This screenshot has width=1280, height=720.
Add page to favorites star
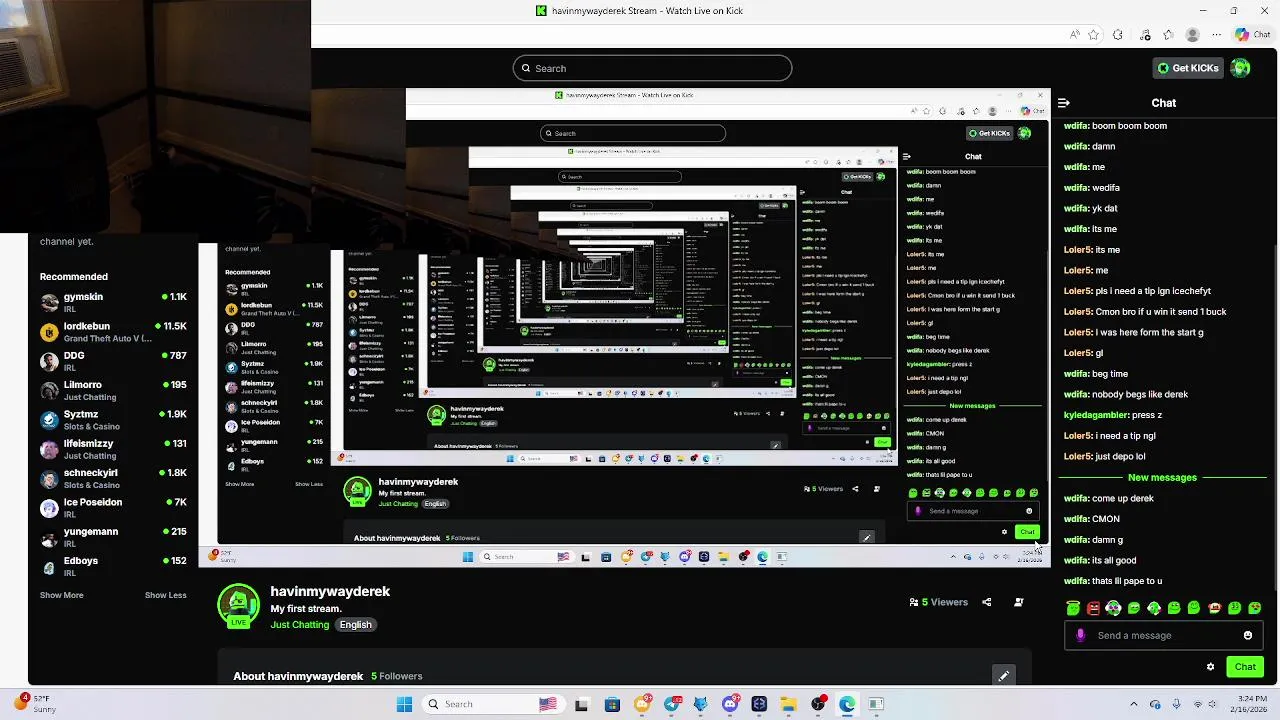(x=1094, y=35)
